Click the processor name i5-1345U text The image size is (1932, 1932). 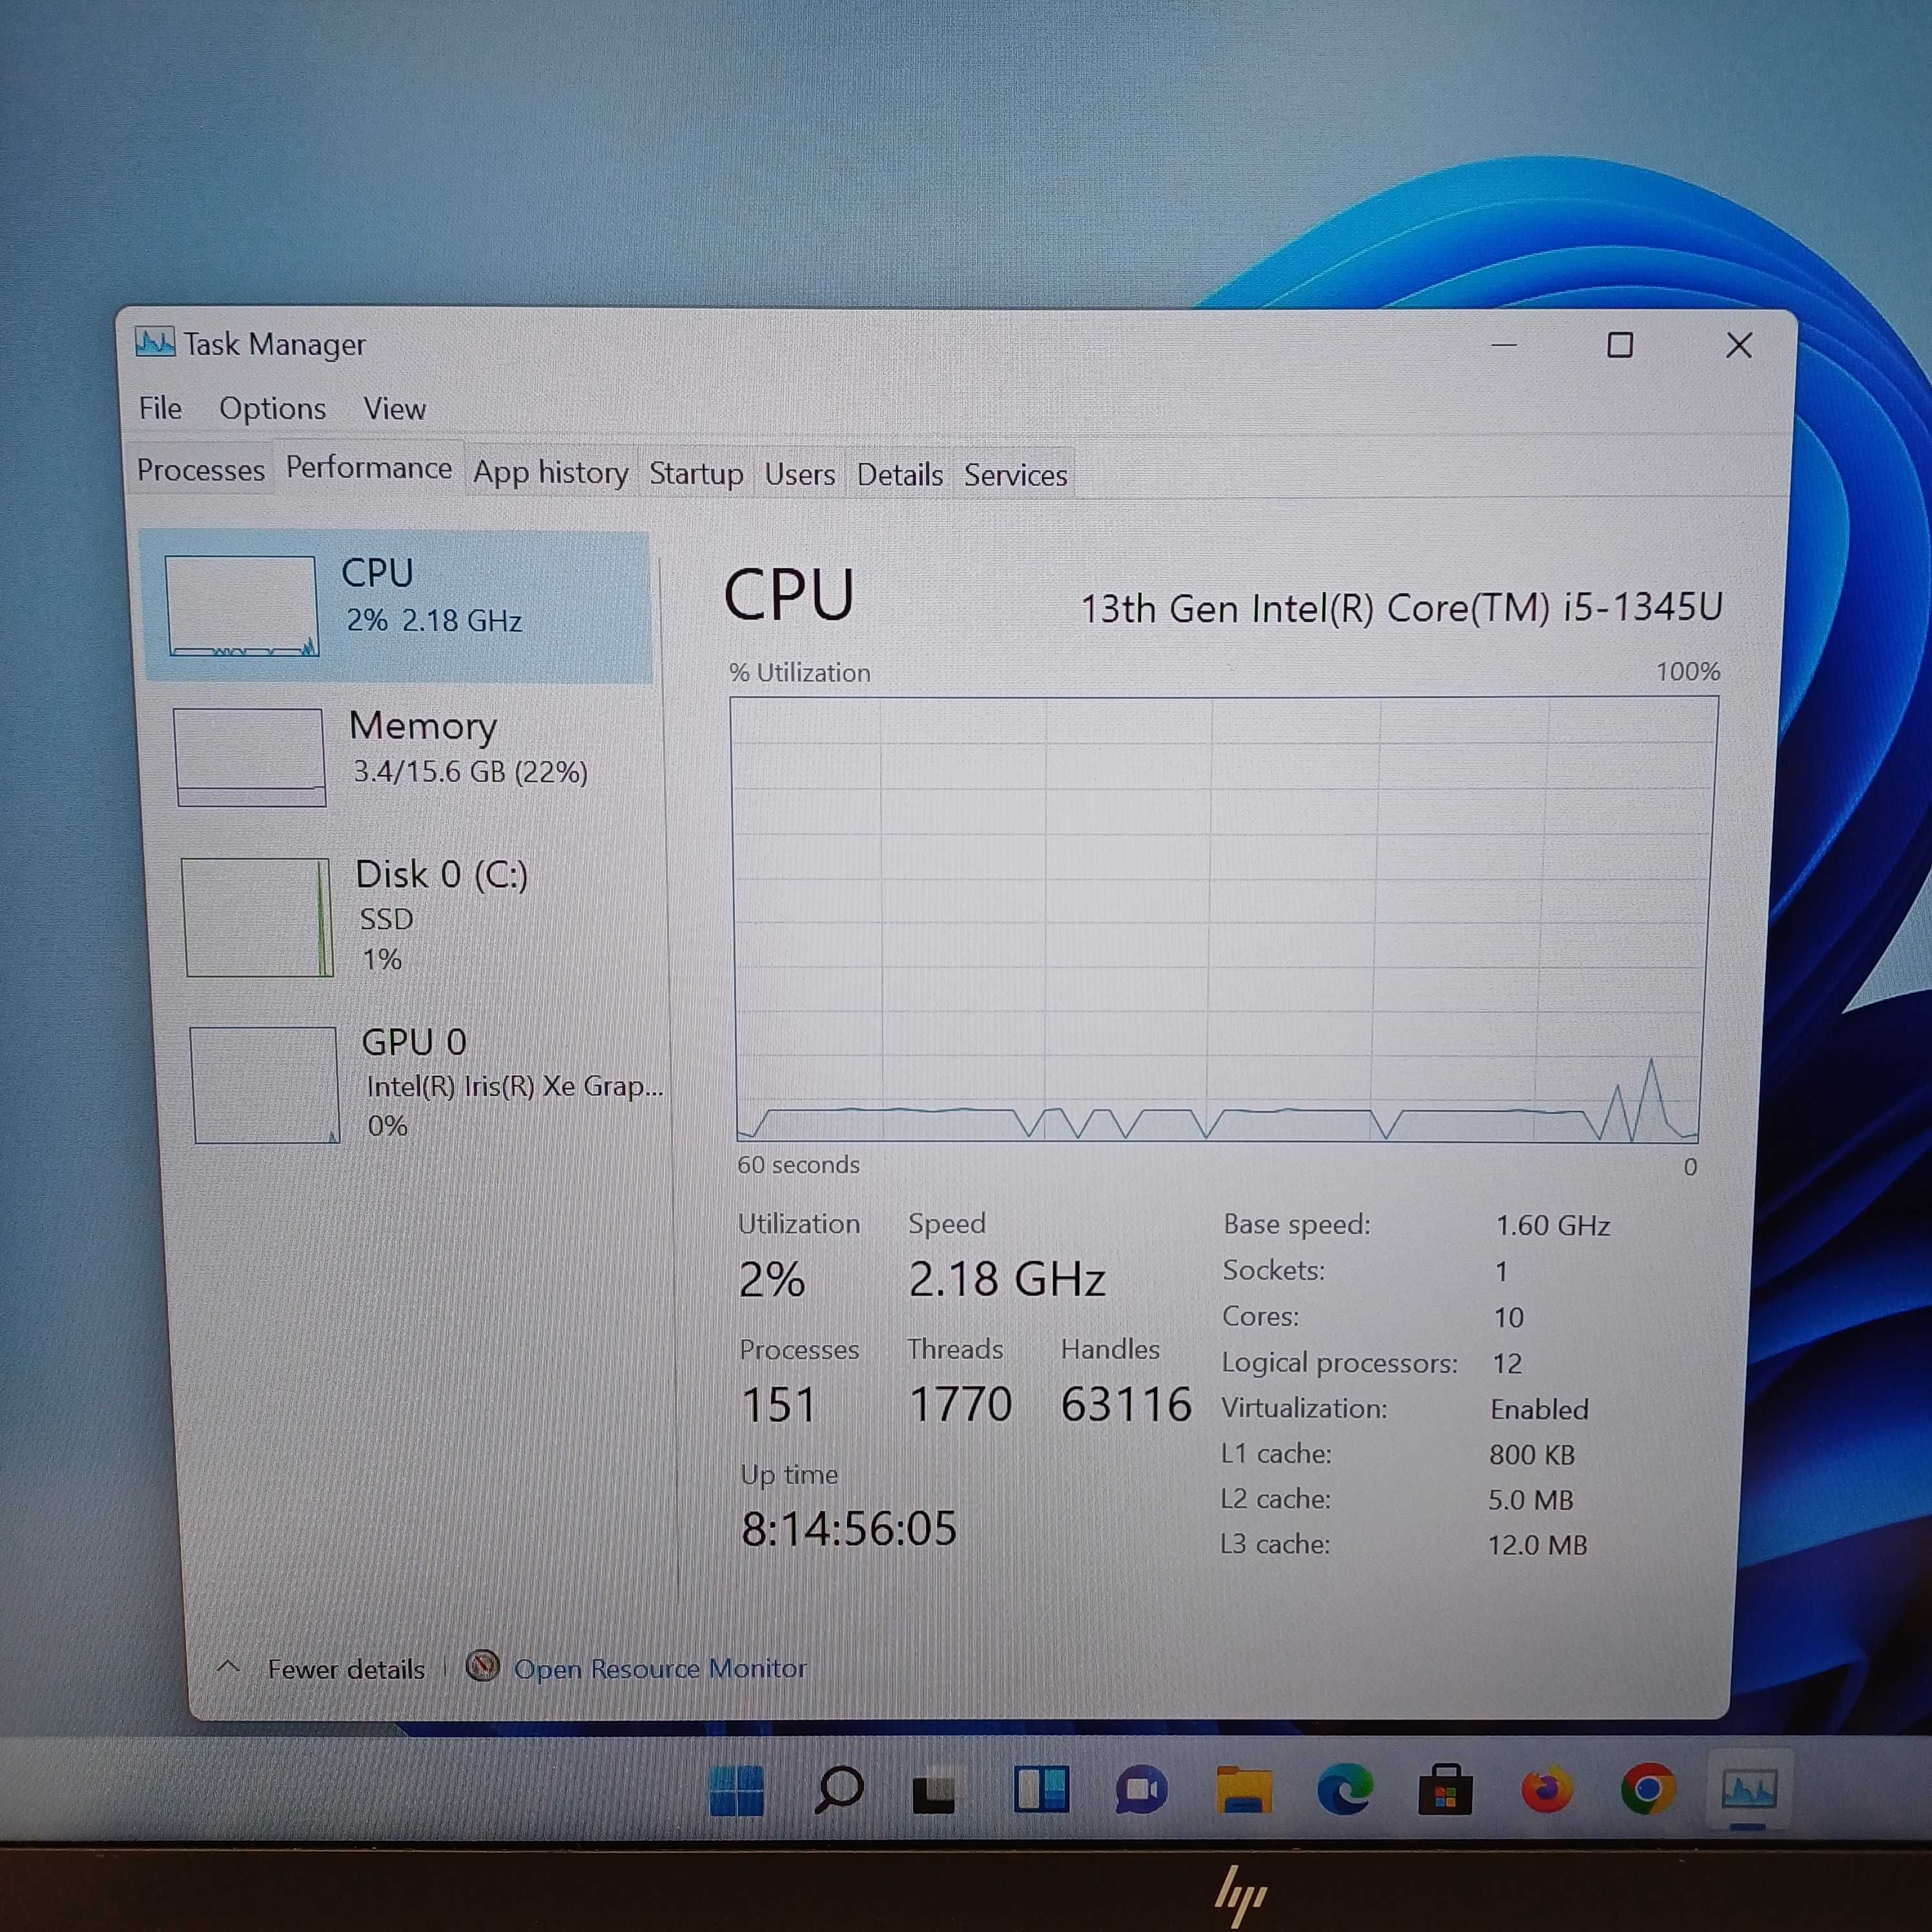pos(1402,607)
